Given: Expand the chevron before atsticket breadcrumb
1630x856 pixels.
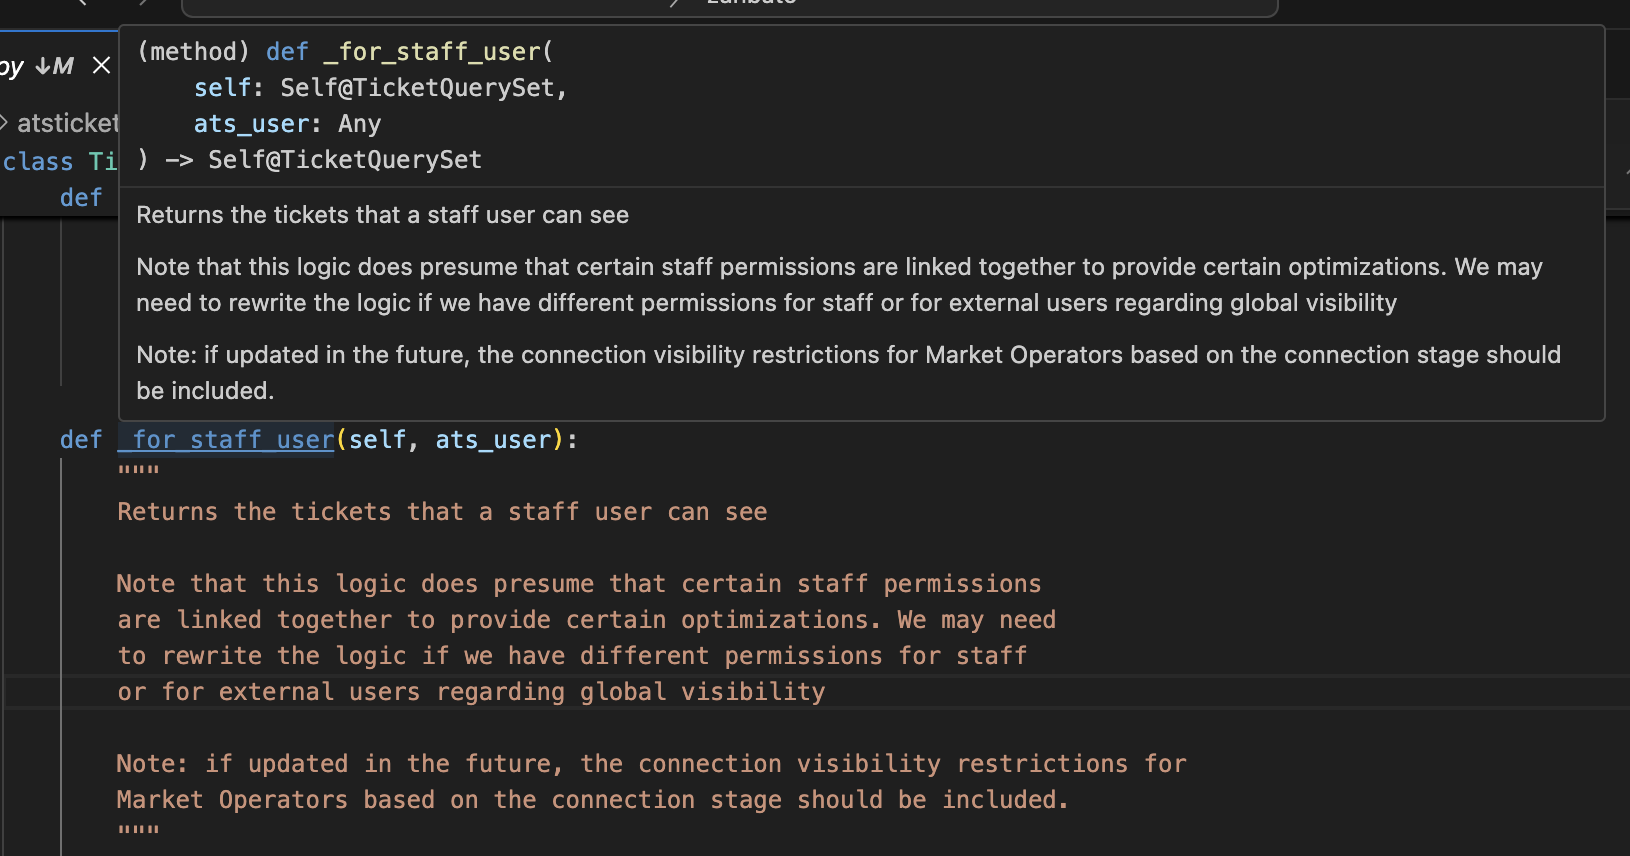Looking at the screenshot, I should (x=5, y=123).
